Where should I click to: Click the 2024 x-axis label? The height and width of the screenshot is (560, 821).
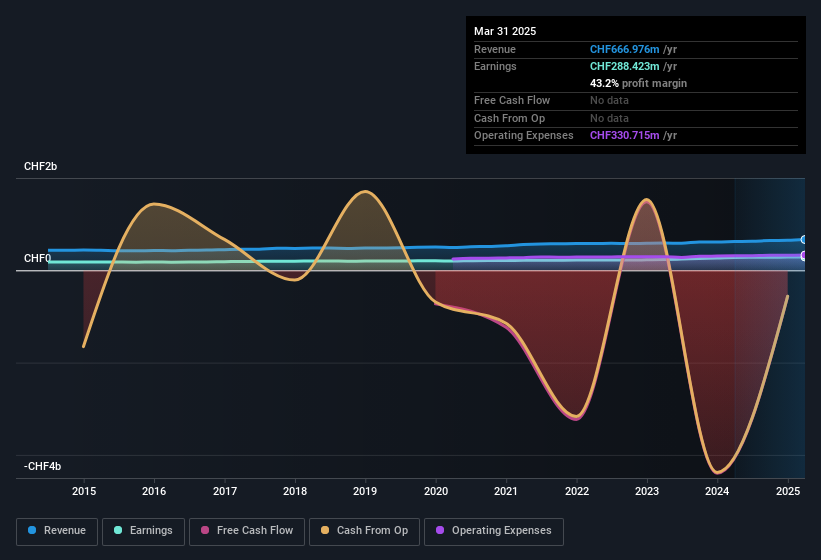coord(717,491)
